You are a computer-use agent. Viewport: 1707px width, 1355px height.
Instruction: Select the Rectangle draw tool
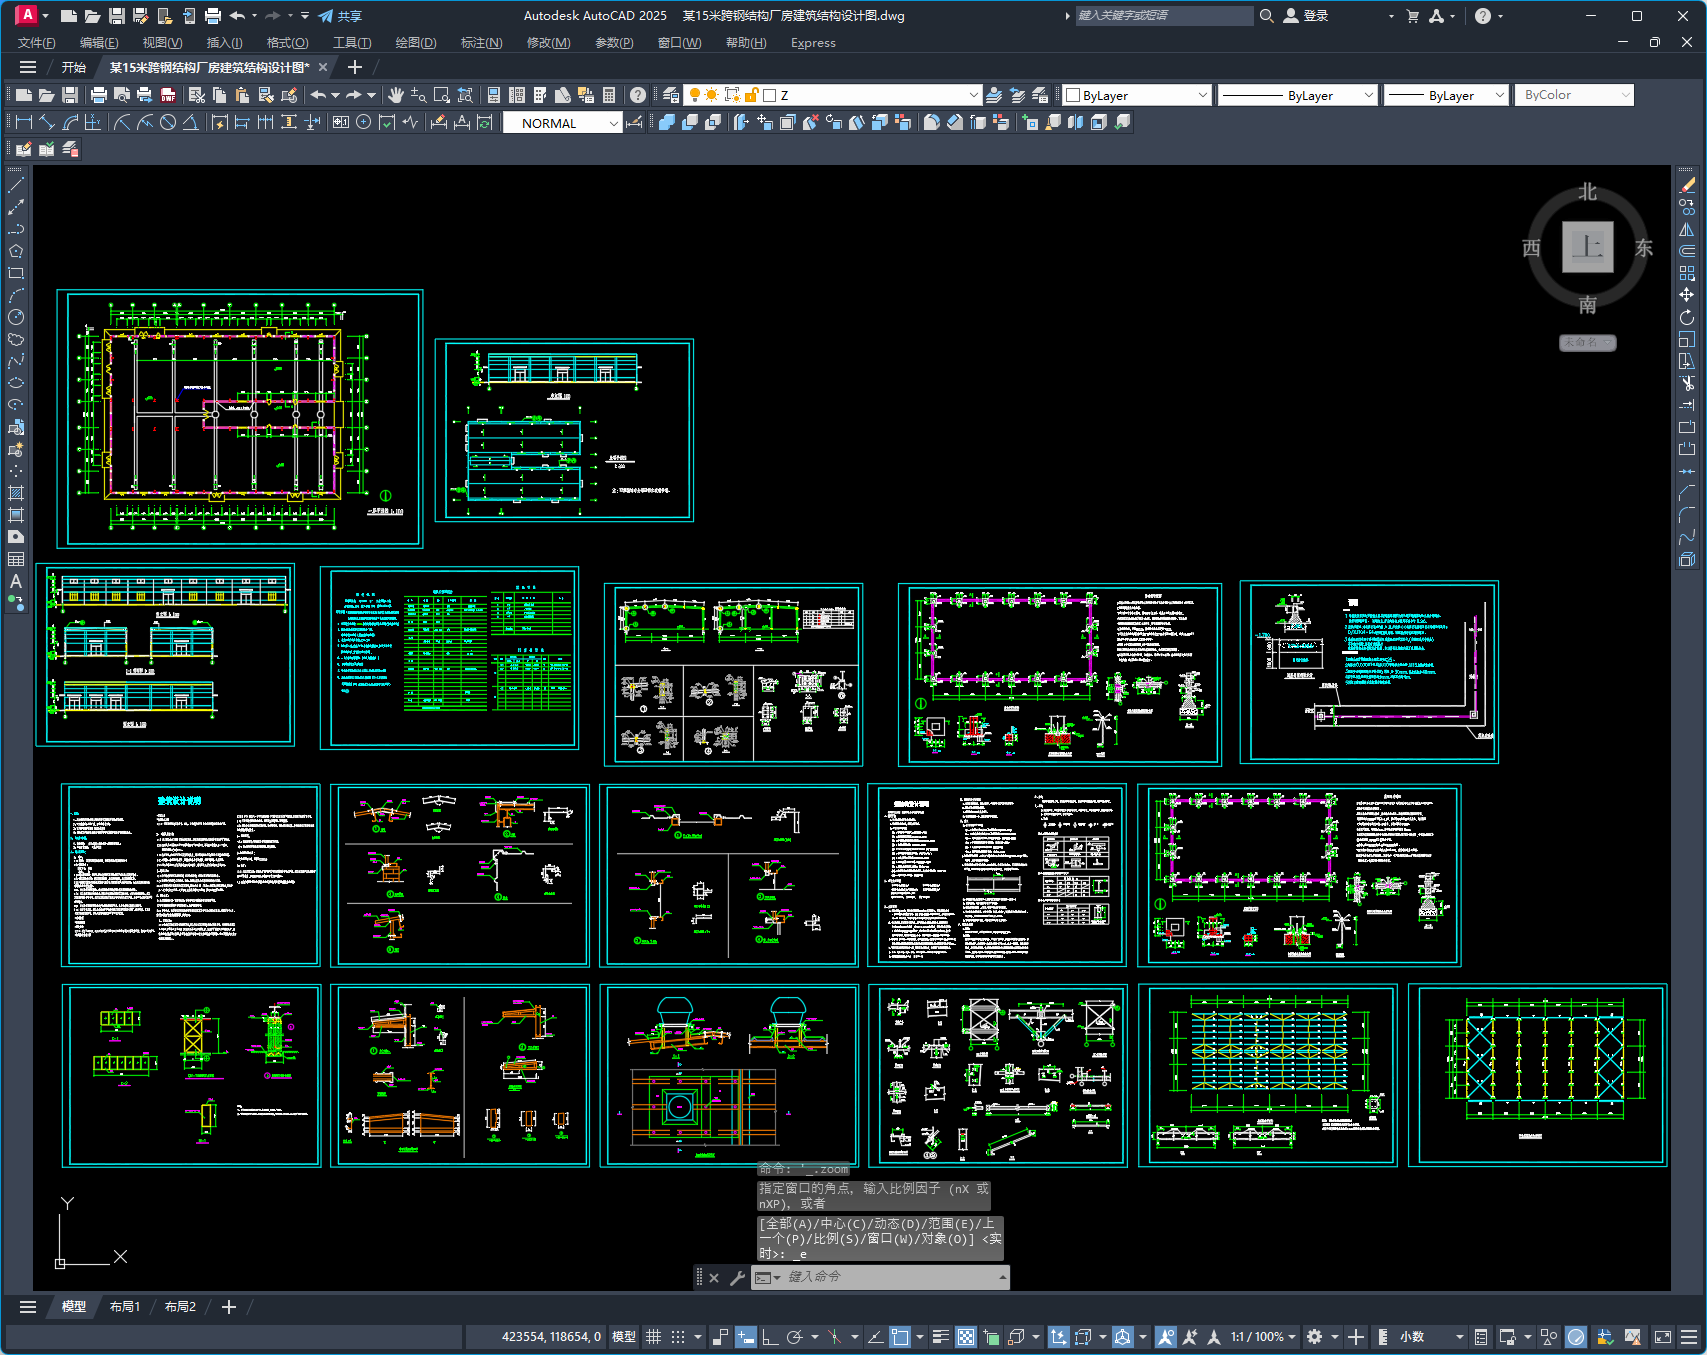tap(16, 273)
